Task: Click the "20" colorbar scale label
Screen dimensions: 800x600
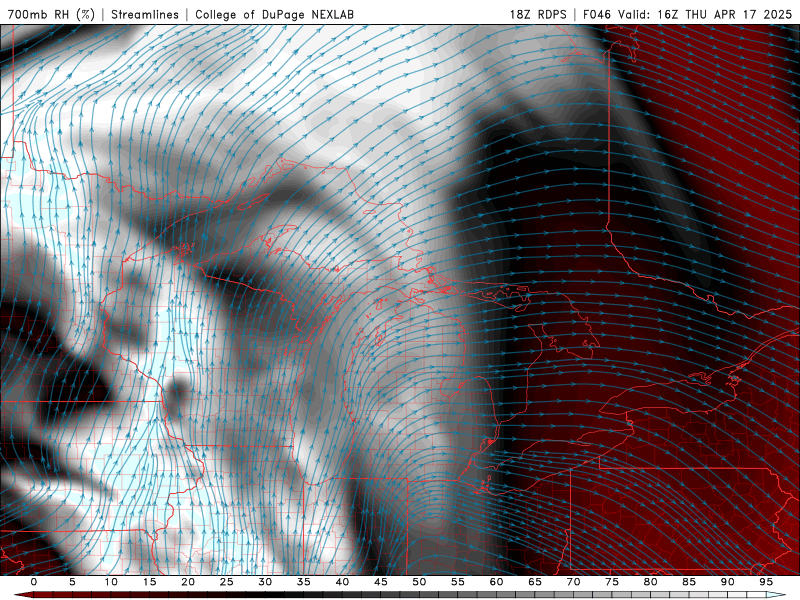Action: click(x=188, y=582)
